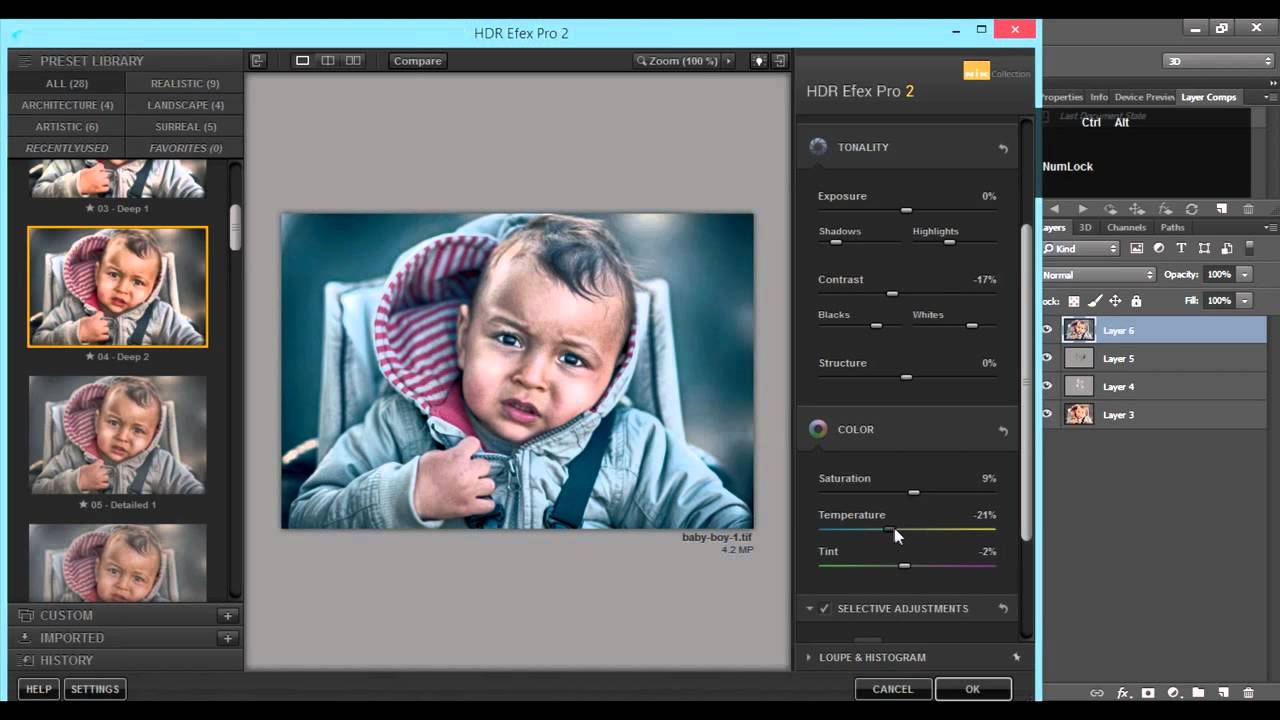Reset the Color section arrow
Viewport: 1280px width, 720px height.
click(x=1003, y=430)
